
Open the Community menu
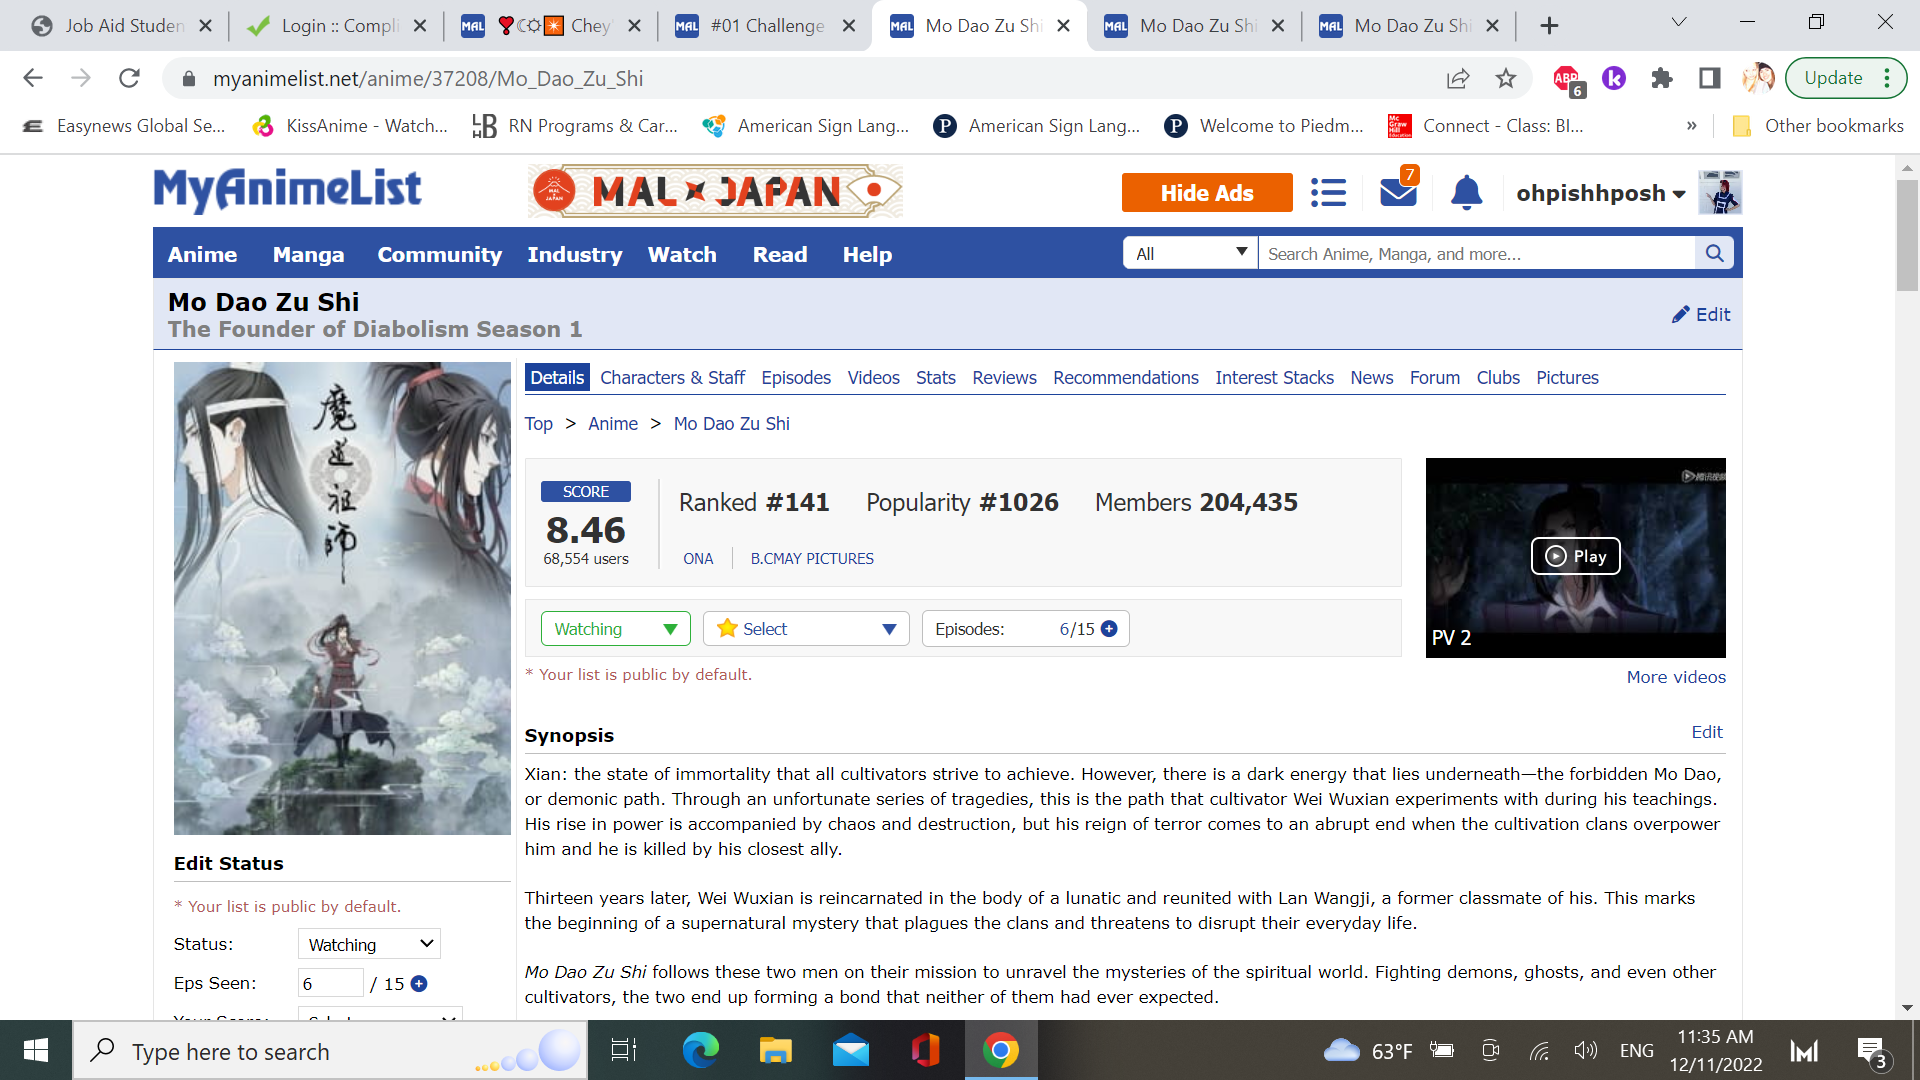(x=439, y=254)
